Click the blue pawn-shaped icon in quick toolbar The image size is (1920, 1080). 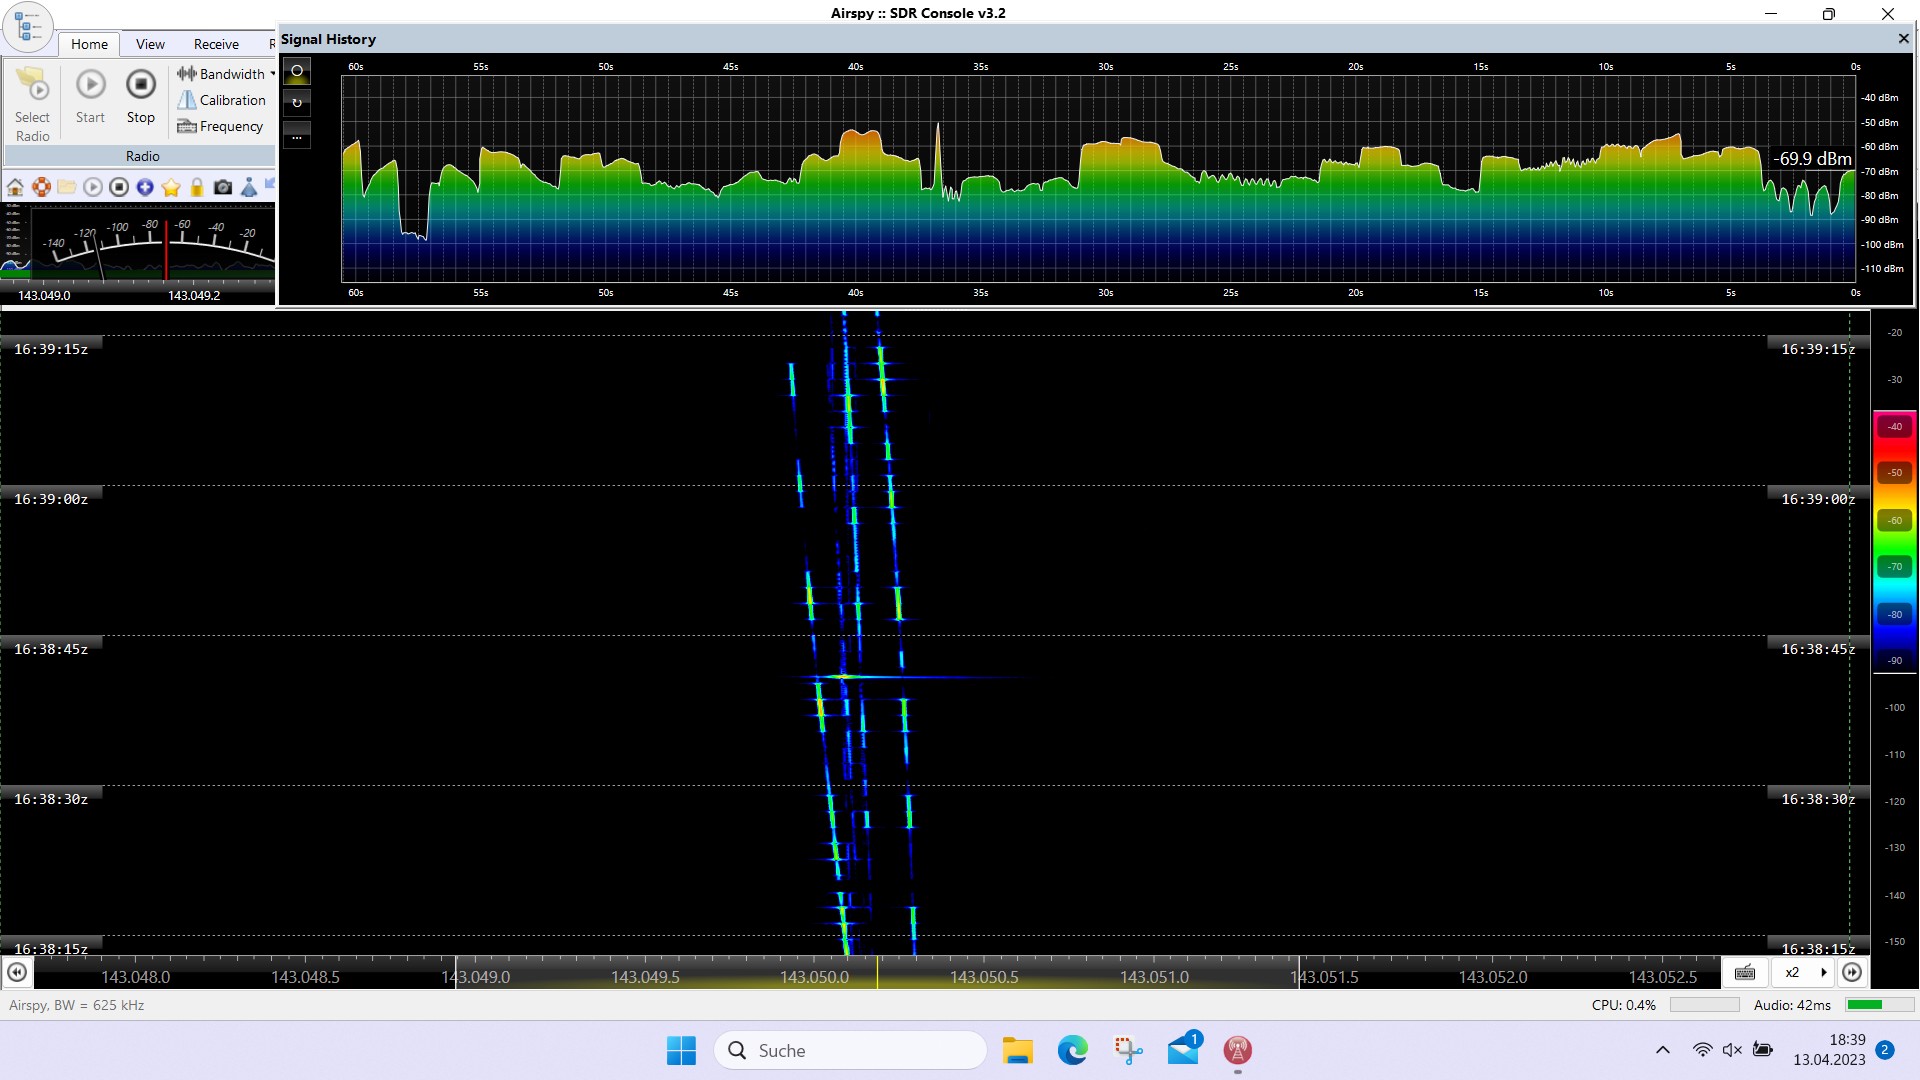click(249, 187)
